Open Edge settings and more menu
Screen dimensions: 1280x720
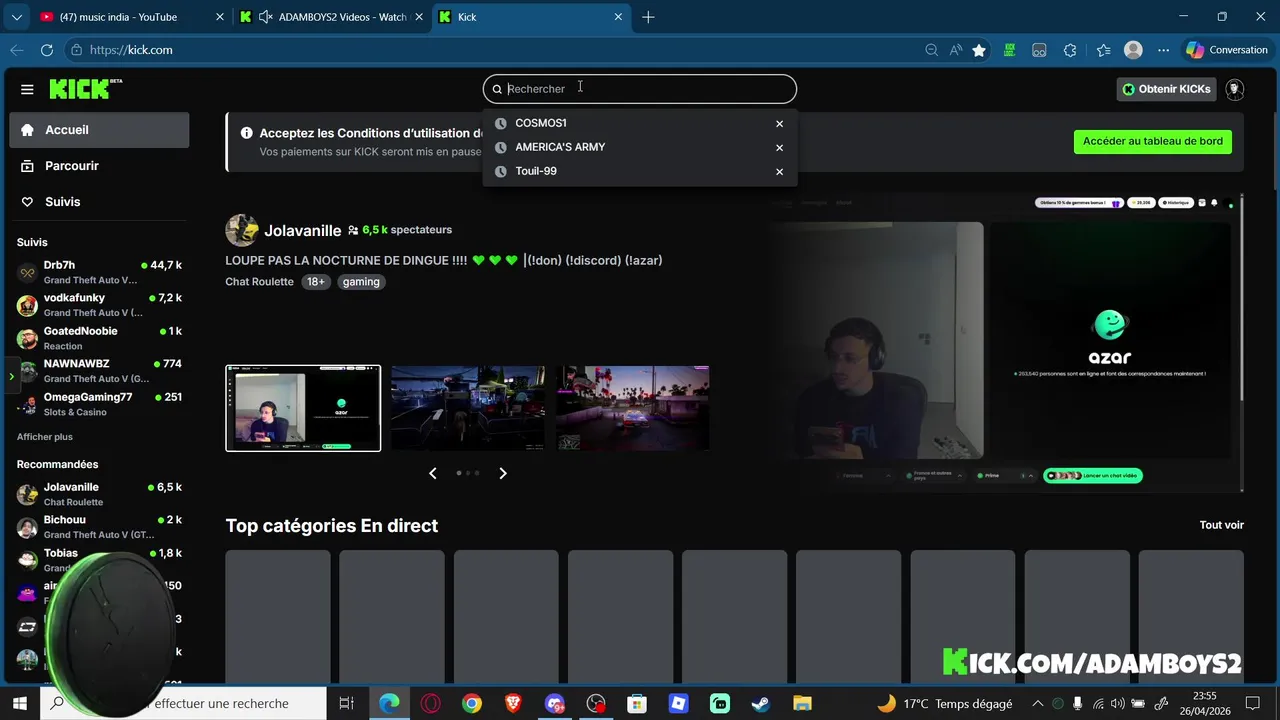1163,50
